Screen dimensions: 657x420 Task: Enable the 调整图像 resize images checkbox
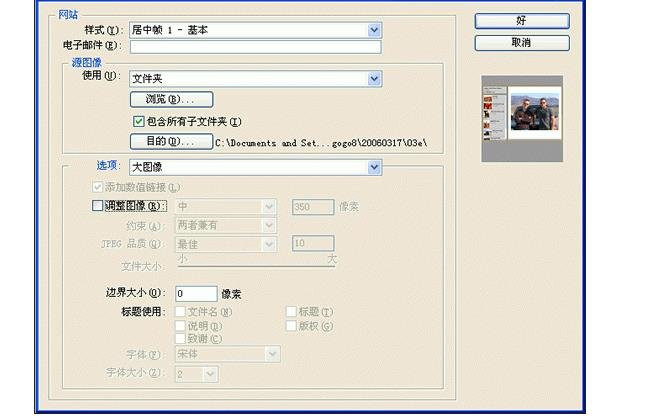coord(97,206)
